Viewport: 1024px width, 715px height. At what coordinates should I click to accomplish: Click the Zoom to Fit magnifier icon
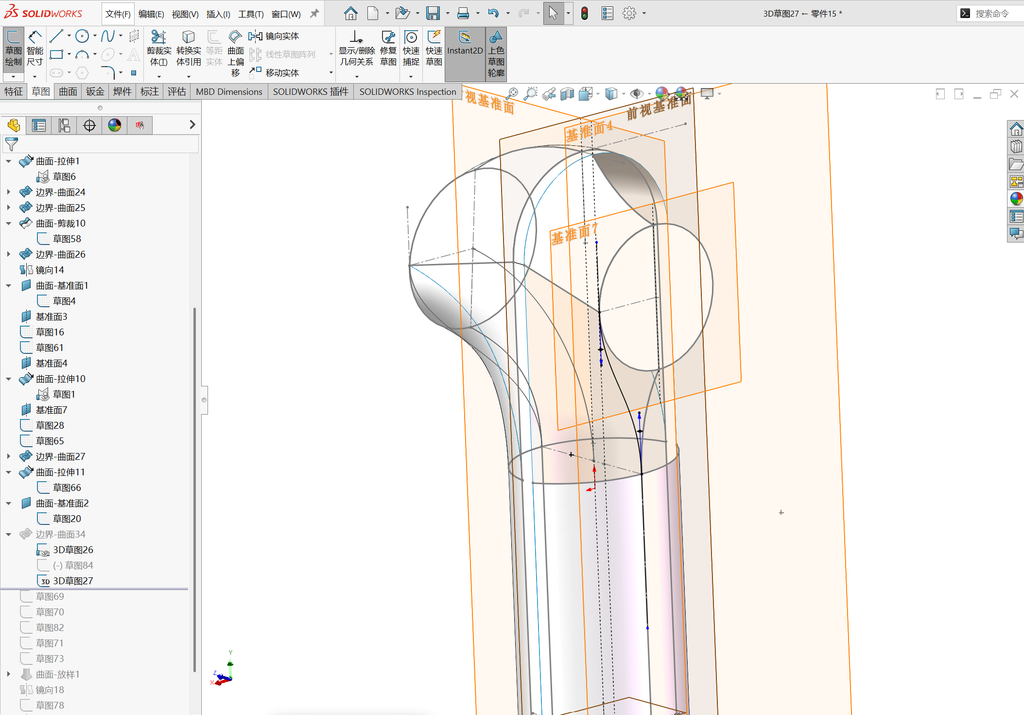click(512, 94)
